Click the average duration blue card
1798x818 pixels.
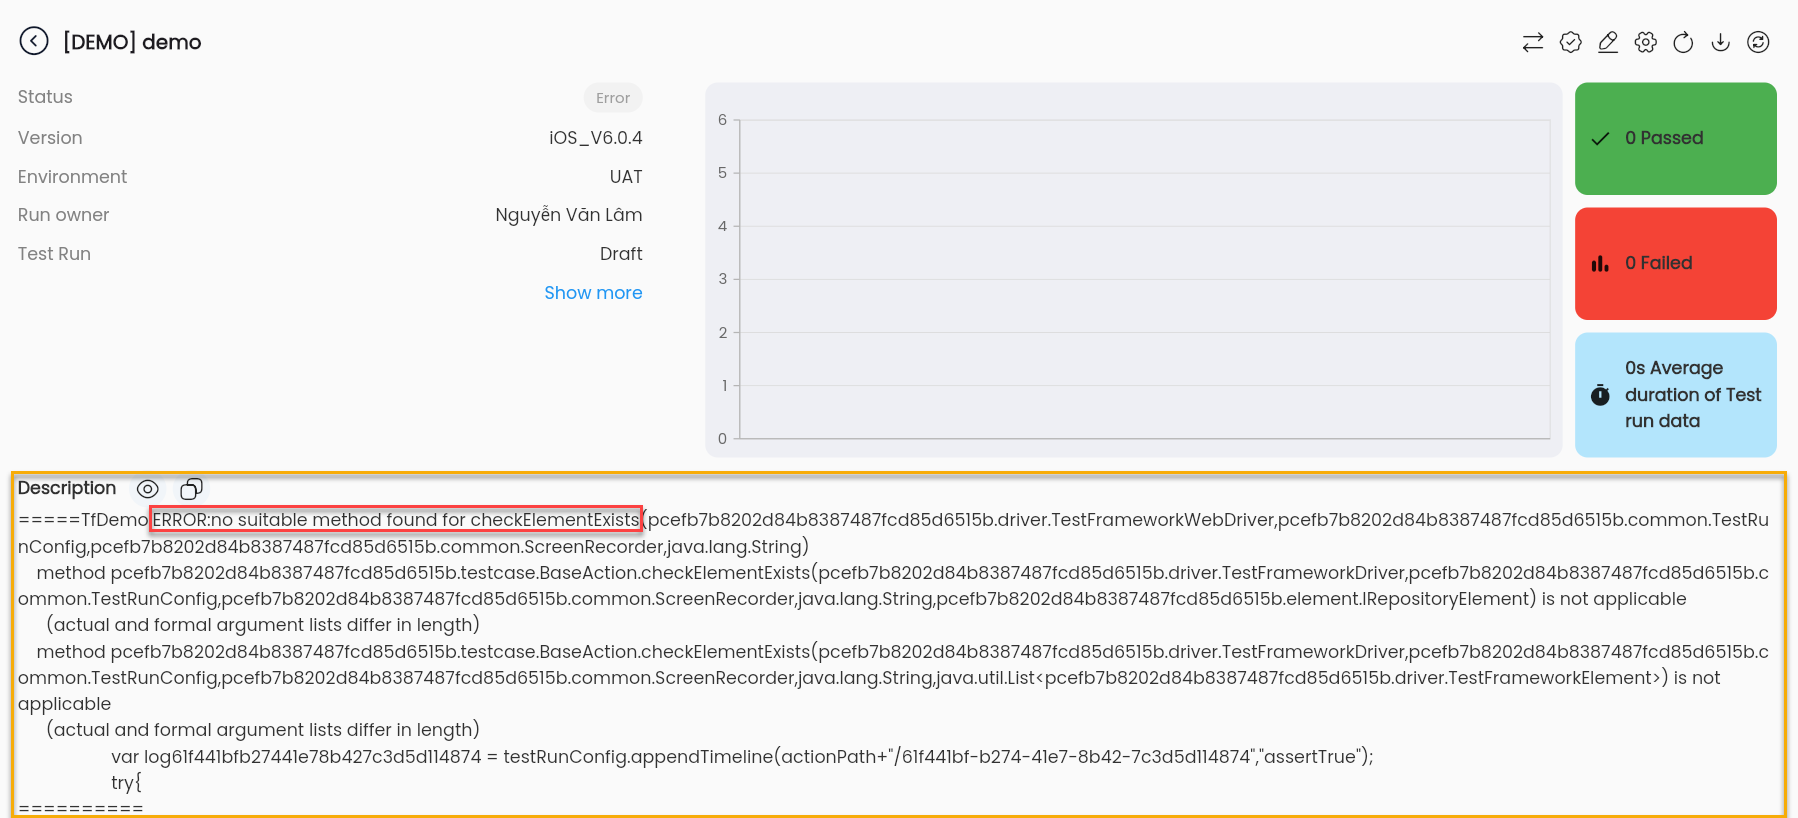[1675, 395]
